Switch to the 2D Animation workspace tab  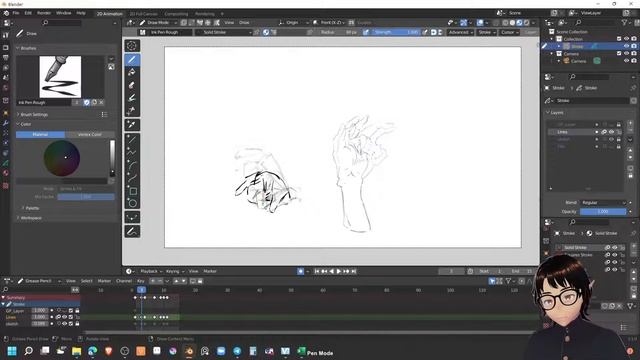pos(109,13)
